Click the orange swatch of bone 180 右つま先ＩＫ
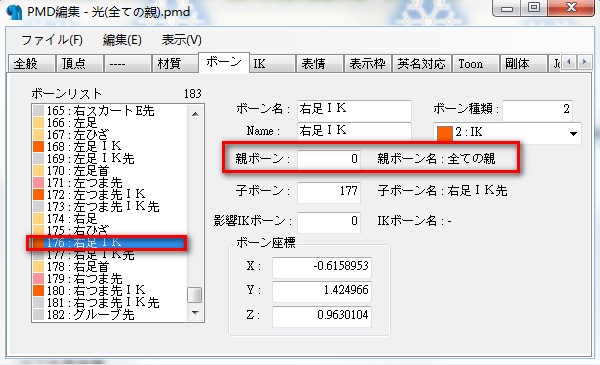This screenshot has width=600, height=365. point(38,290)
